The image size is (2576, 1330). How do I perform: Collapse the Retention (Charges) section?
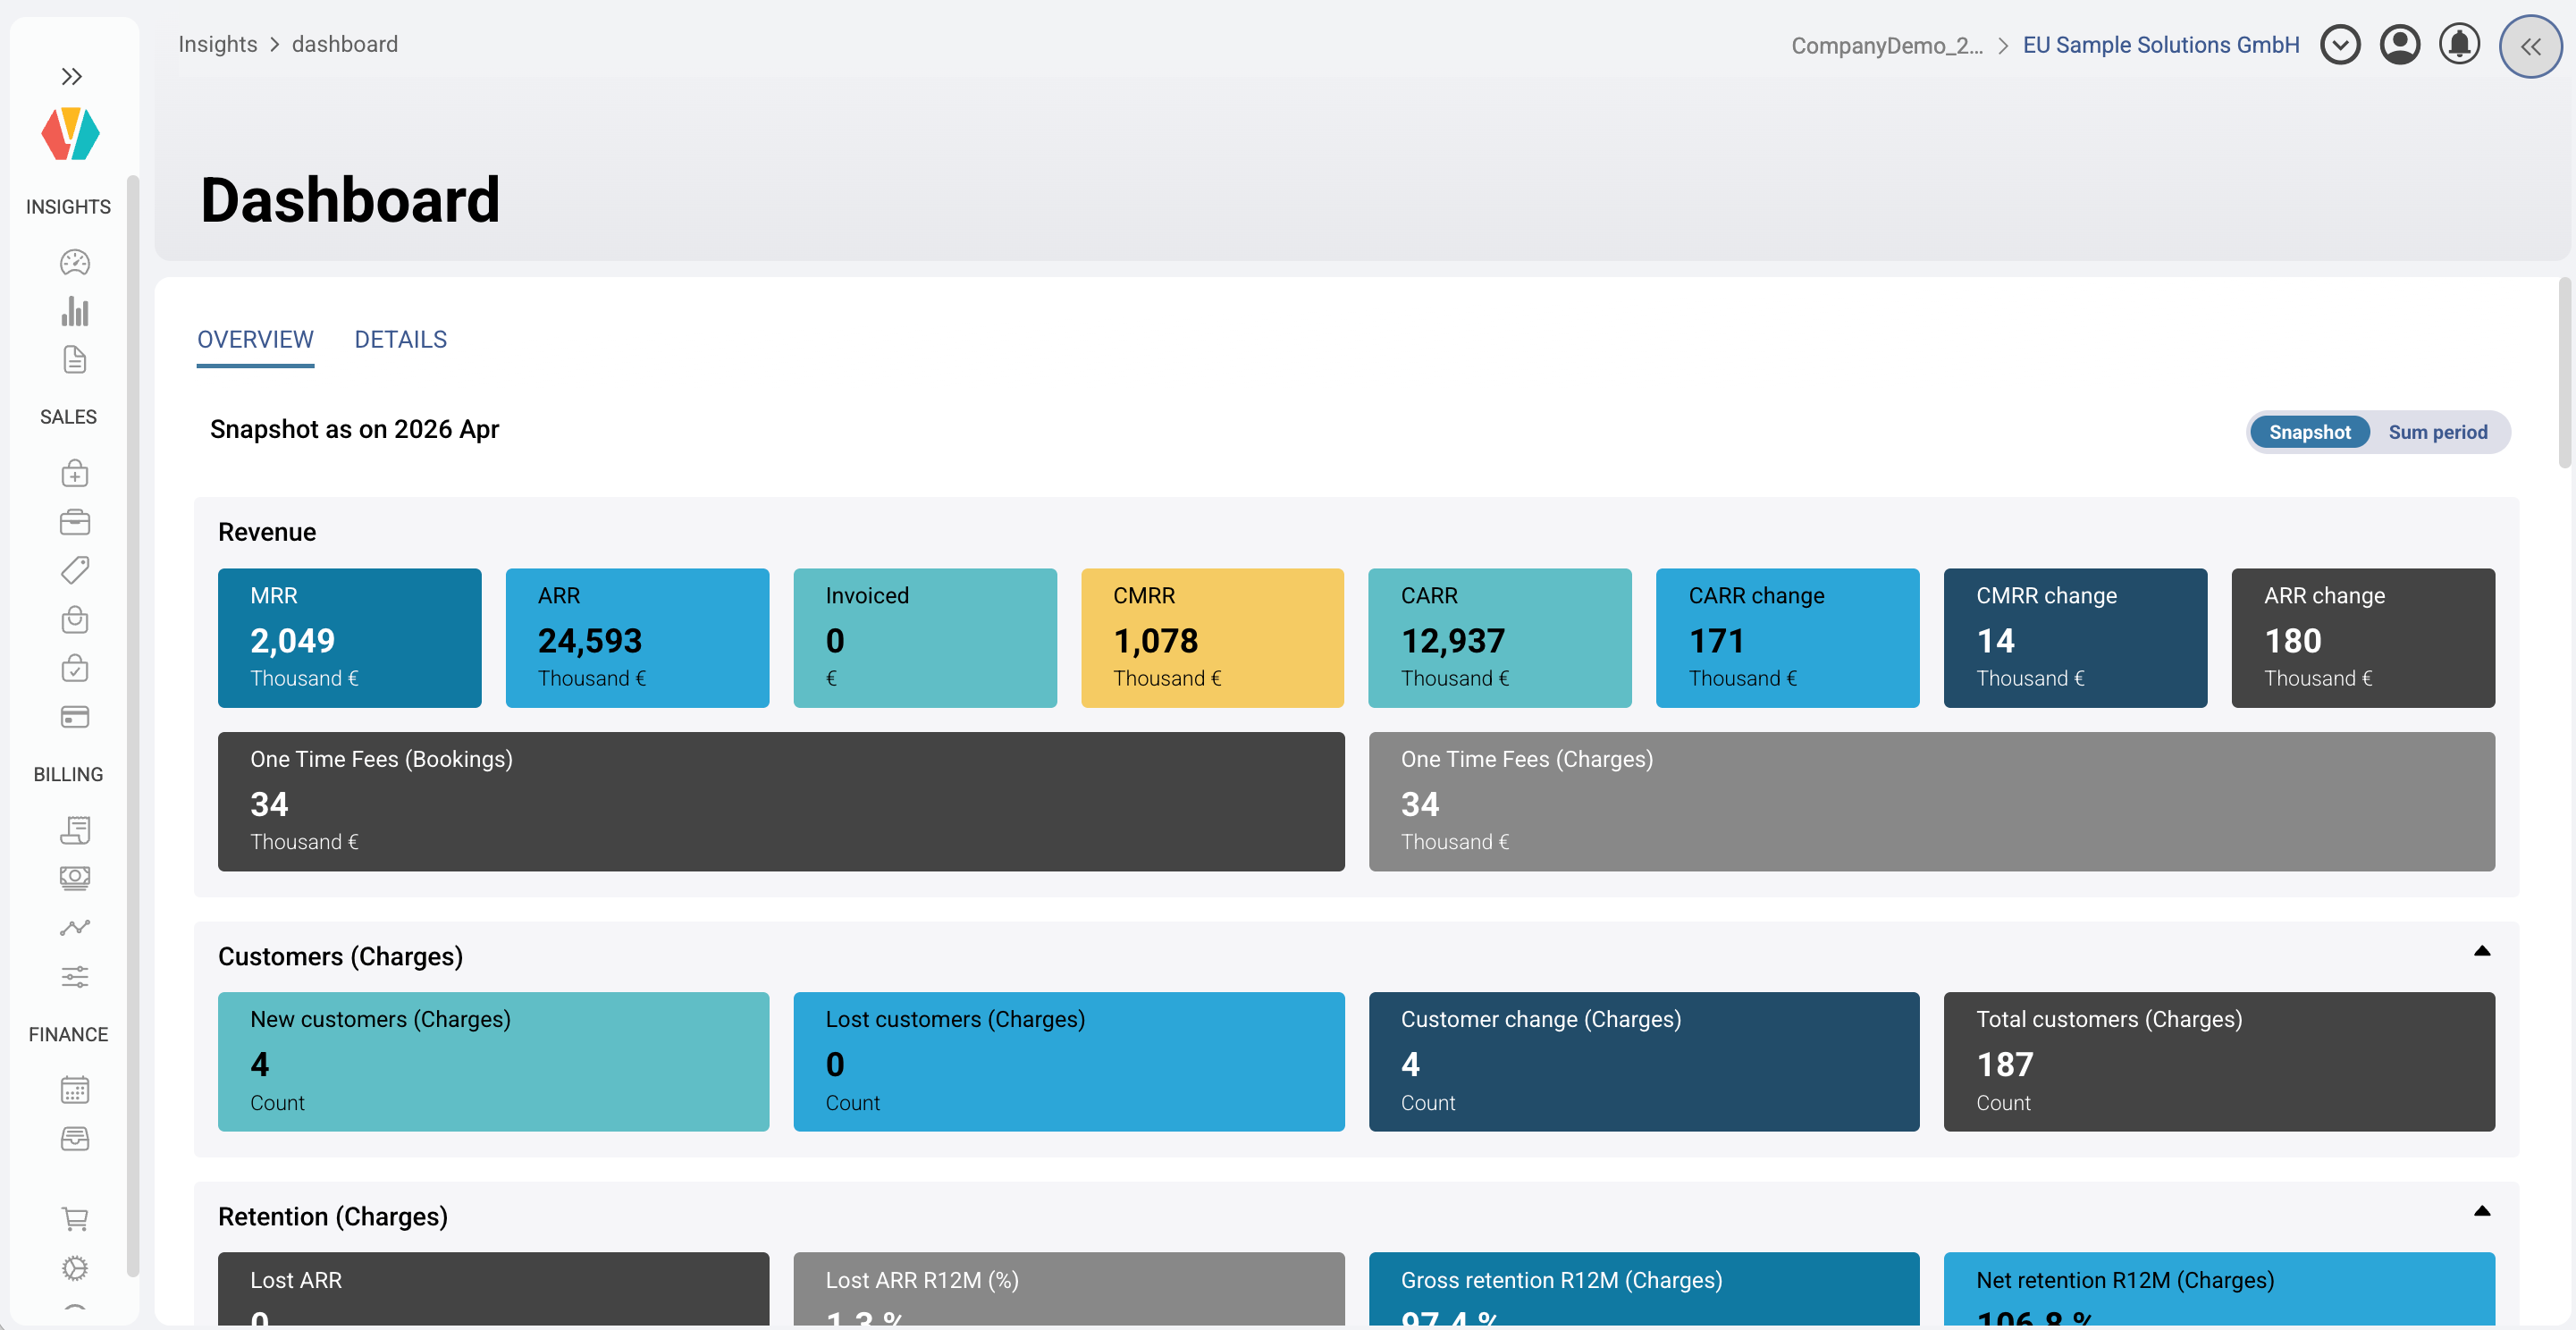tap(2482, 1211)
